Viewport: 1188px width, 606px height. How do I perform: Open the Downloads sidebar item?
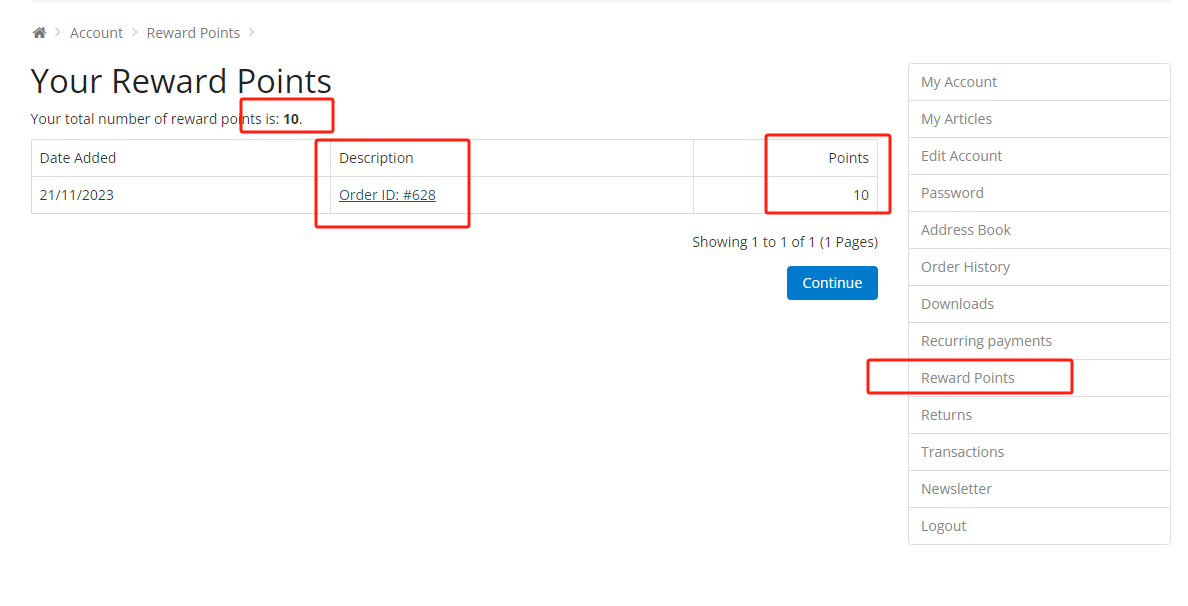click(x=1039, y=304)
